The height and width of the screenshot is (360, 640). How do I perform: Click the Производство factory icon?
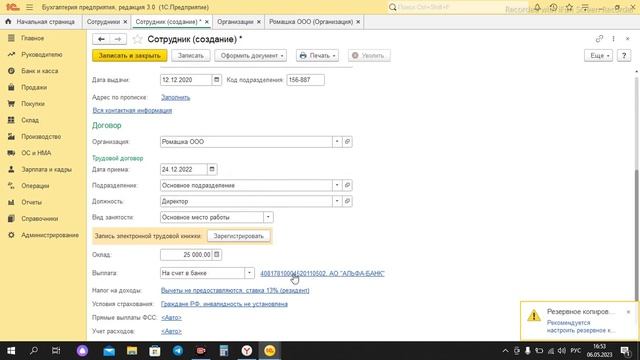(11, 136)
